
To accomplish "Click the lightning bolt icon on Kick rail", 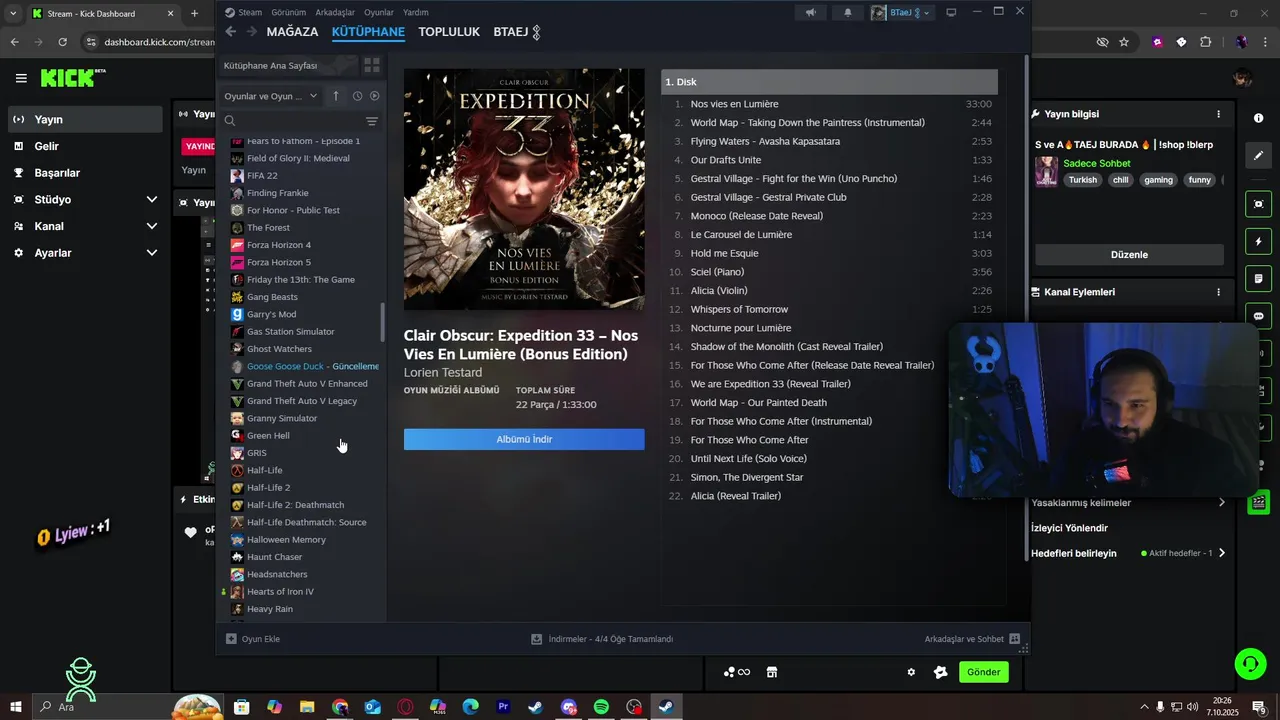I will pos(1258,242).
